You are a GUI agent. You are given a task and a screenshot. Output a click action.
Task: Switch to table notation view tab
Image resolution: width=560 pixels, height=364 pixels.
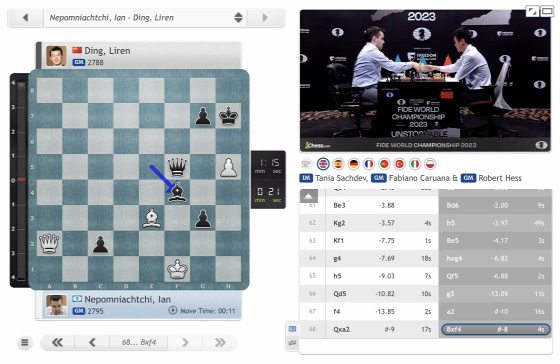[292, 329]
